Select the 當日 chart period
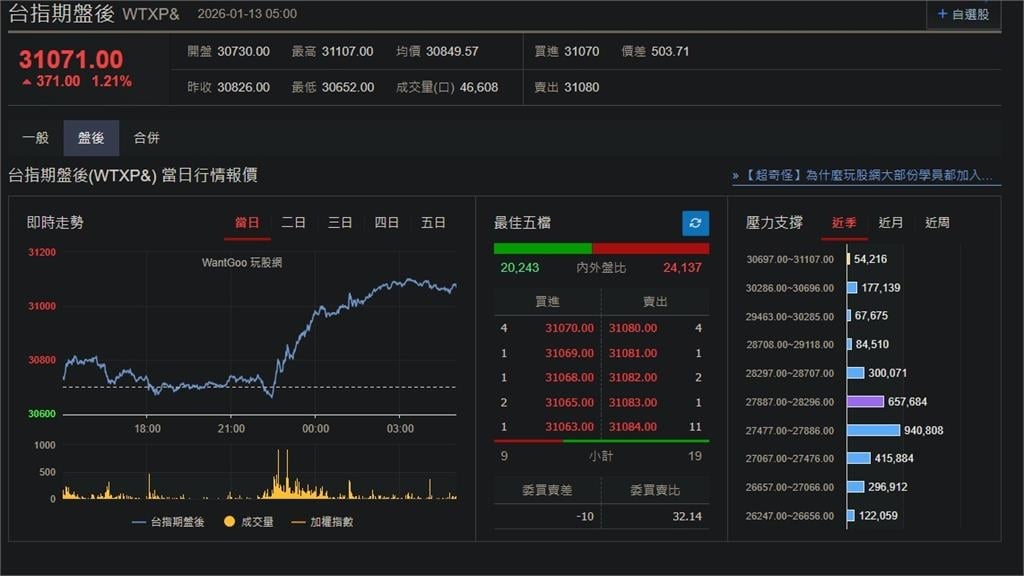This screenshot has height=576, width=1024. point(248,223)
